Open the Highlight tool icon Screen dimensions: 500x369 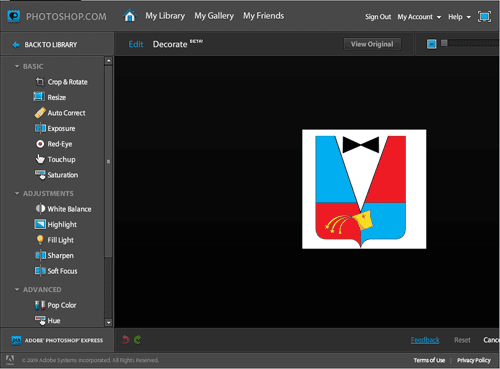pyautogui.click(x=40, y=224)
